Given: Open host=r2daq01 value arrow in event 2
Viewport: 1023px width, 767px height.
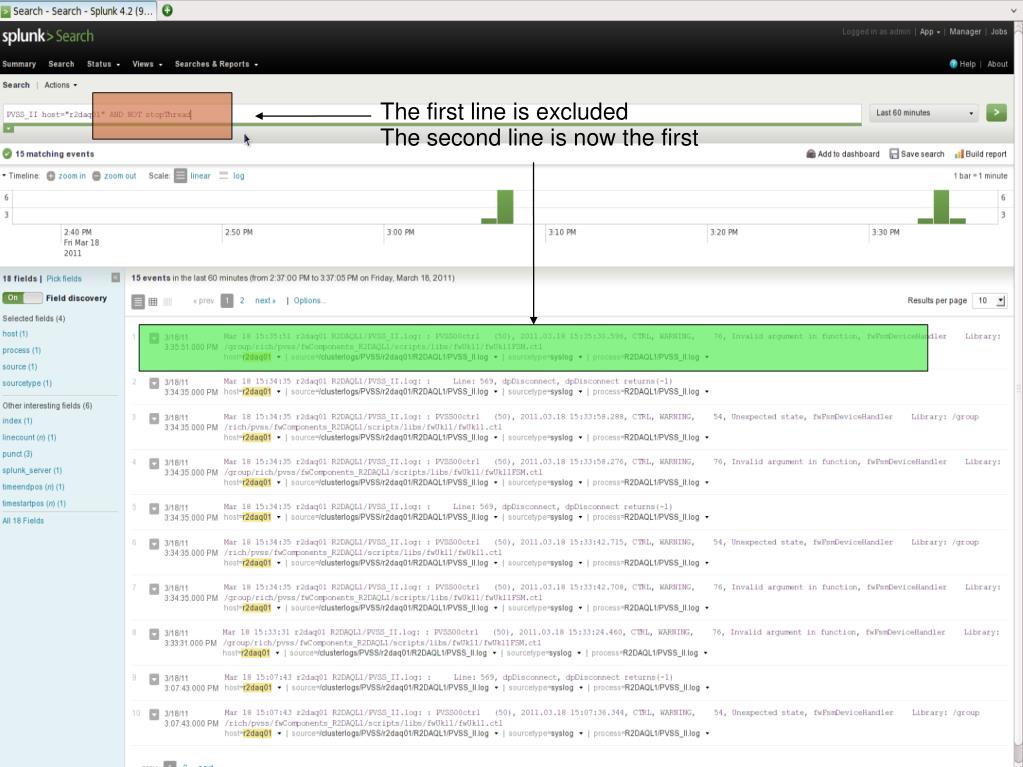Looking at the screenshot, I should pyautogui.click(x=279, y=392).
